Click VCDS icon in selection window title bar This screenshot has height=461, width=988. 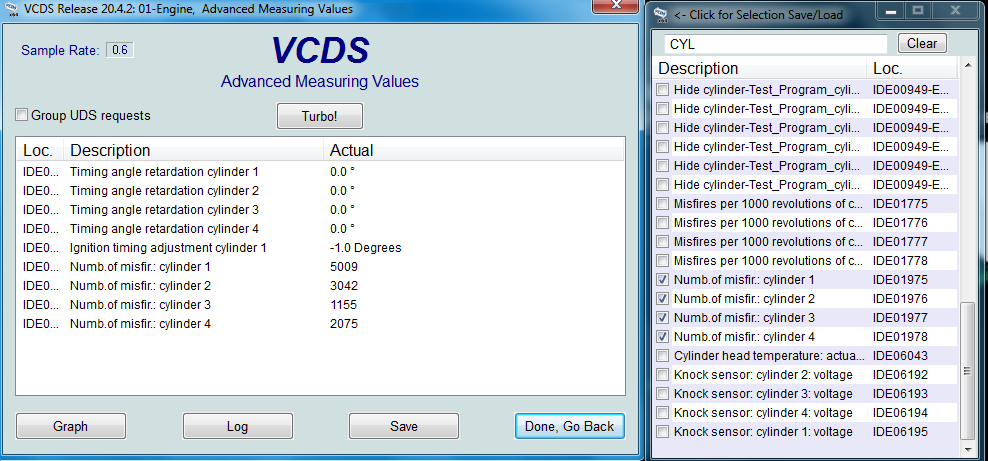click(662, 14)
